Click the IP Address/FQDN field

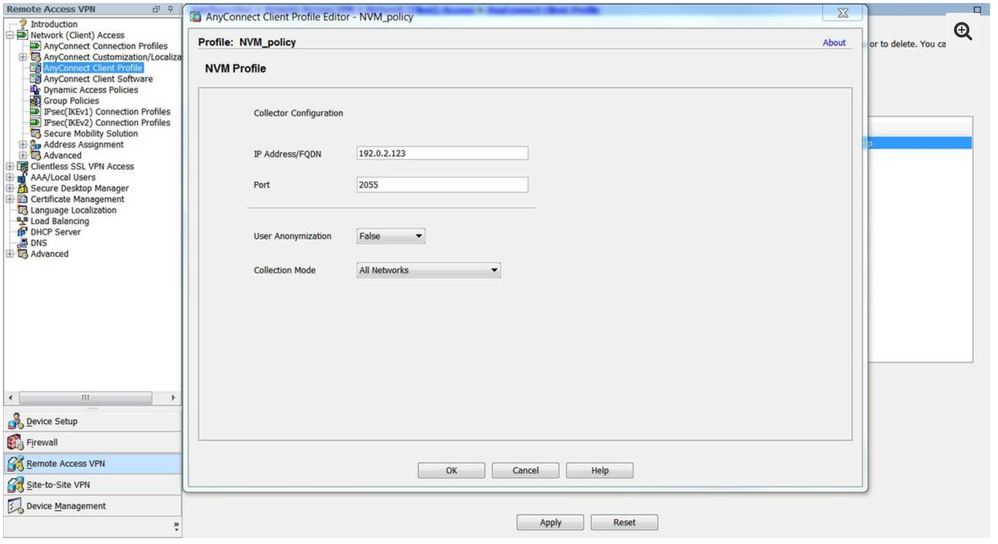point(442,153)
